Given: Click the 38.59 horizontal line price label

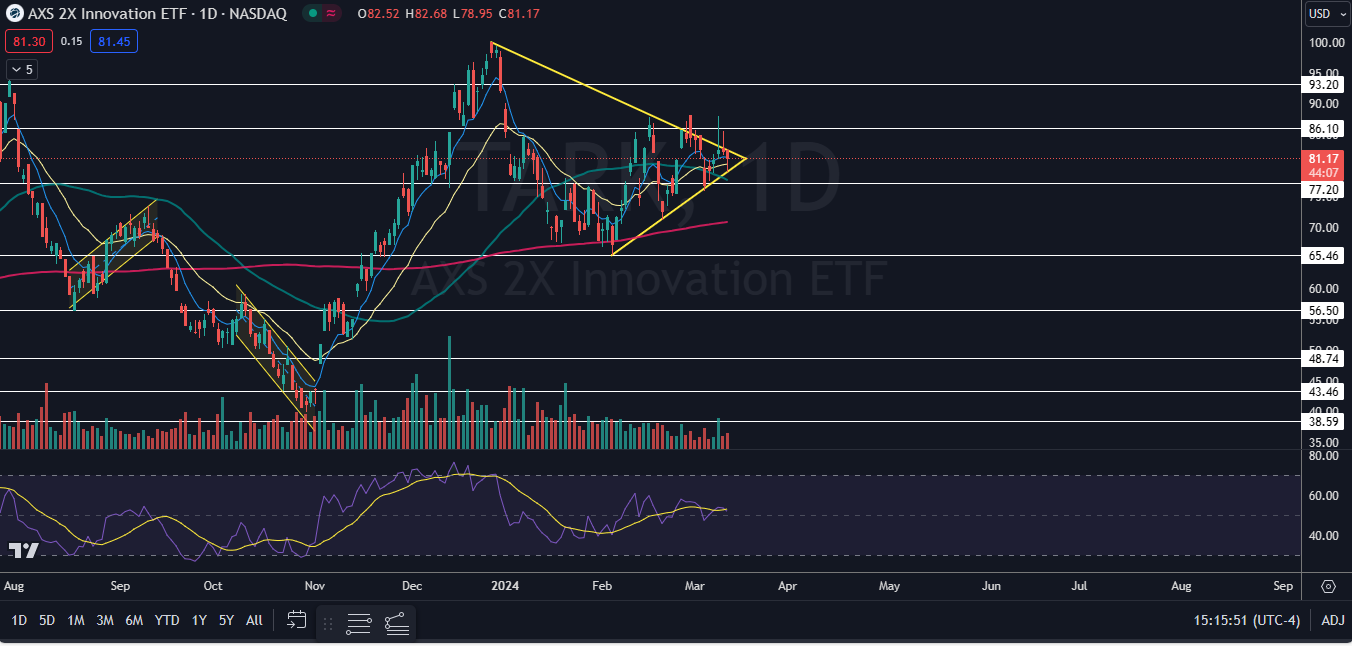Looking at the screenshot, I should pyautogui.click(x=1324, y=422).
